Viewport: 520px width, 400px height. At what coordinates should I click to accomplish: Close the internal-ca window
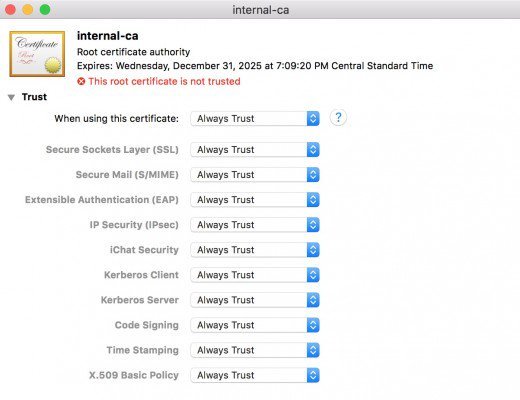click(x=10, y=10)
